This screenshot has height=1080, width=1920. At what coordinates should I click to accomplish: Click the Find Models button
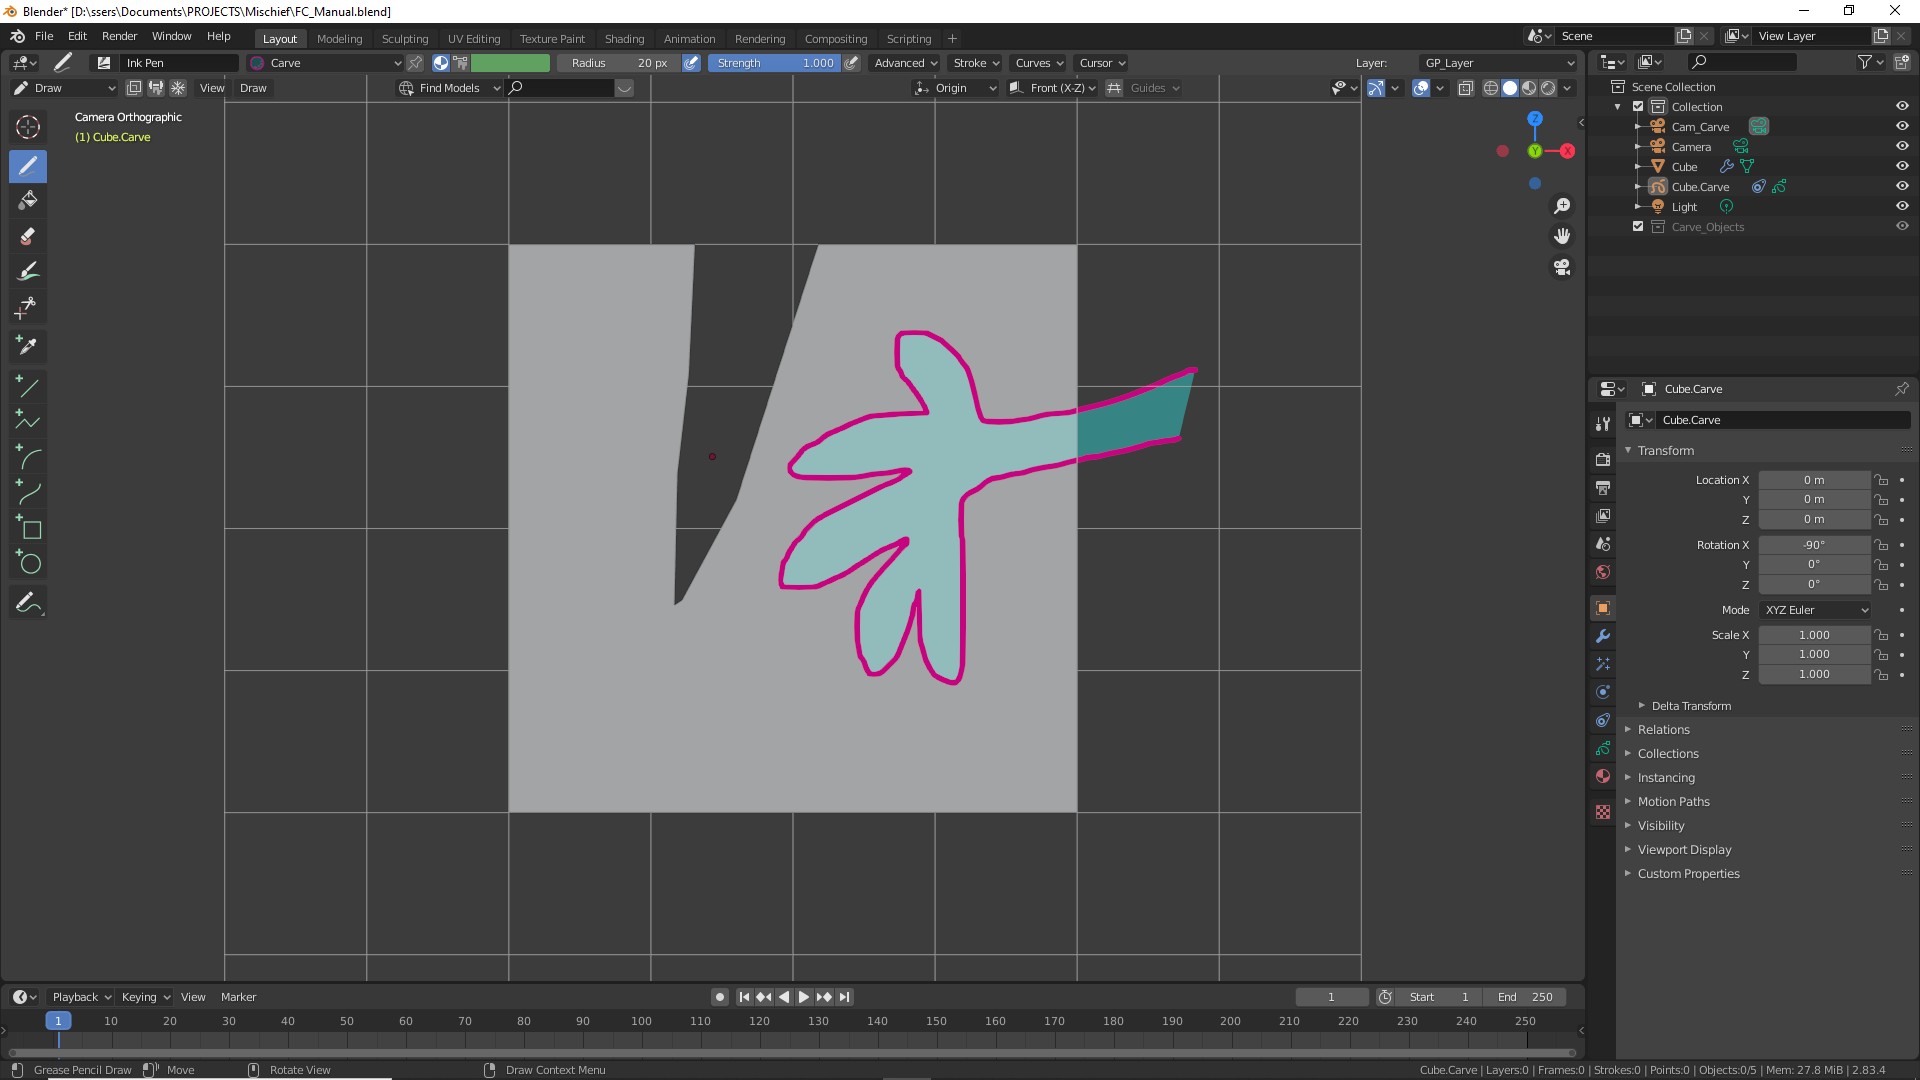tap(449, 88)
